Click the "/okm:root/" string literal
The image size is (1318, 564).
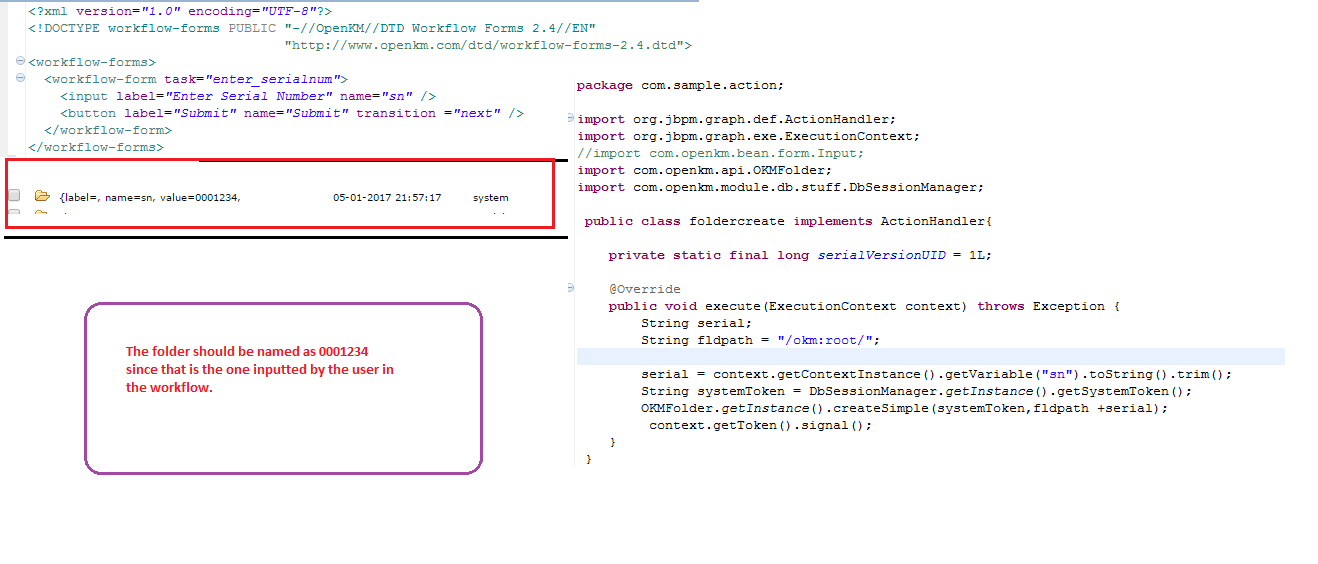pos(827,340)
